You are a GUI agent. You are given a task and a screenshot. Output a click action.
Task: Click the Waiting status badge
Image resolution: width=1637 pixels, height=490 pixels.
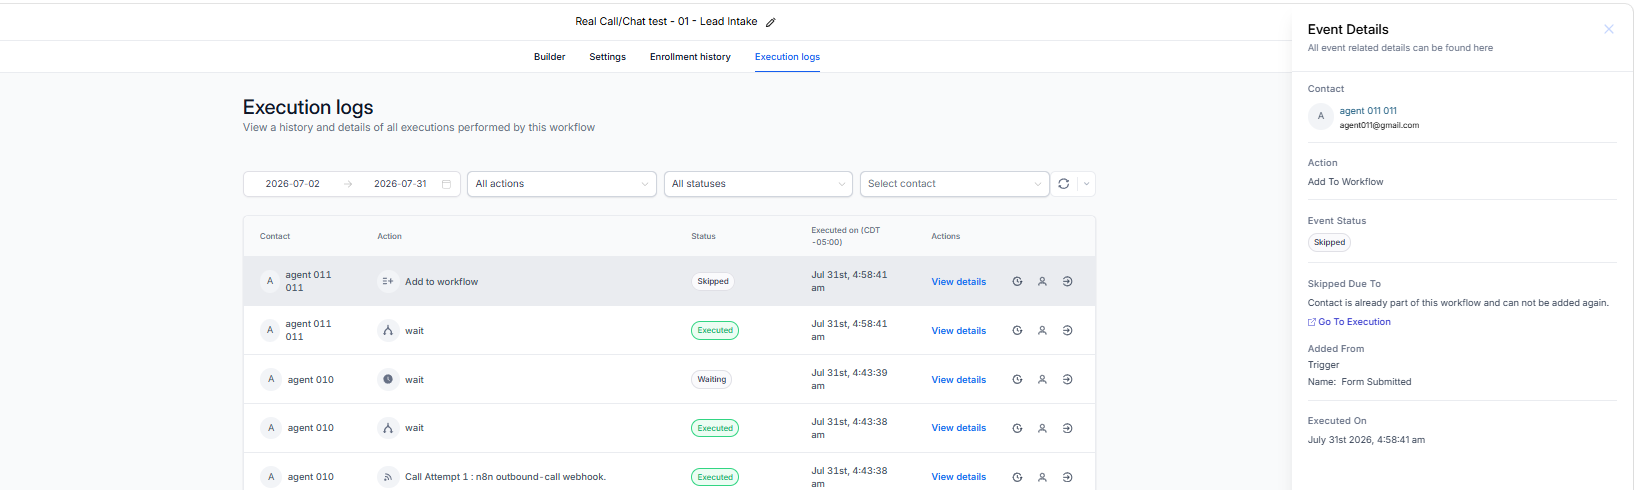(x=712, y=380)
